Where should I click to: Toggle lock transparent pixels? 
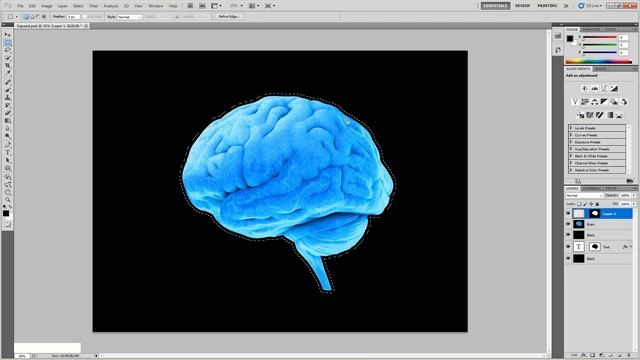click(579, 204)
